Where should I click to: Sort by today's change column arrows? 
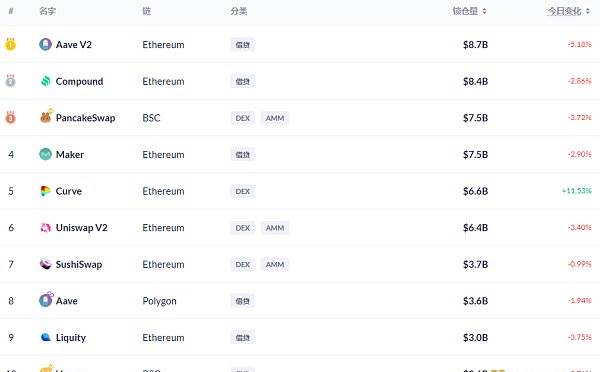click(588, 11)
